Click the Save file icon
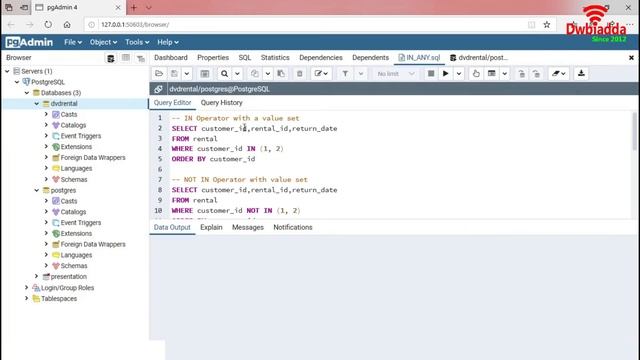The image size is (640, 360). pos(174,74)
